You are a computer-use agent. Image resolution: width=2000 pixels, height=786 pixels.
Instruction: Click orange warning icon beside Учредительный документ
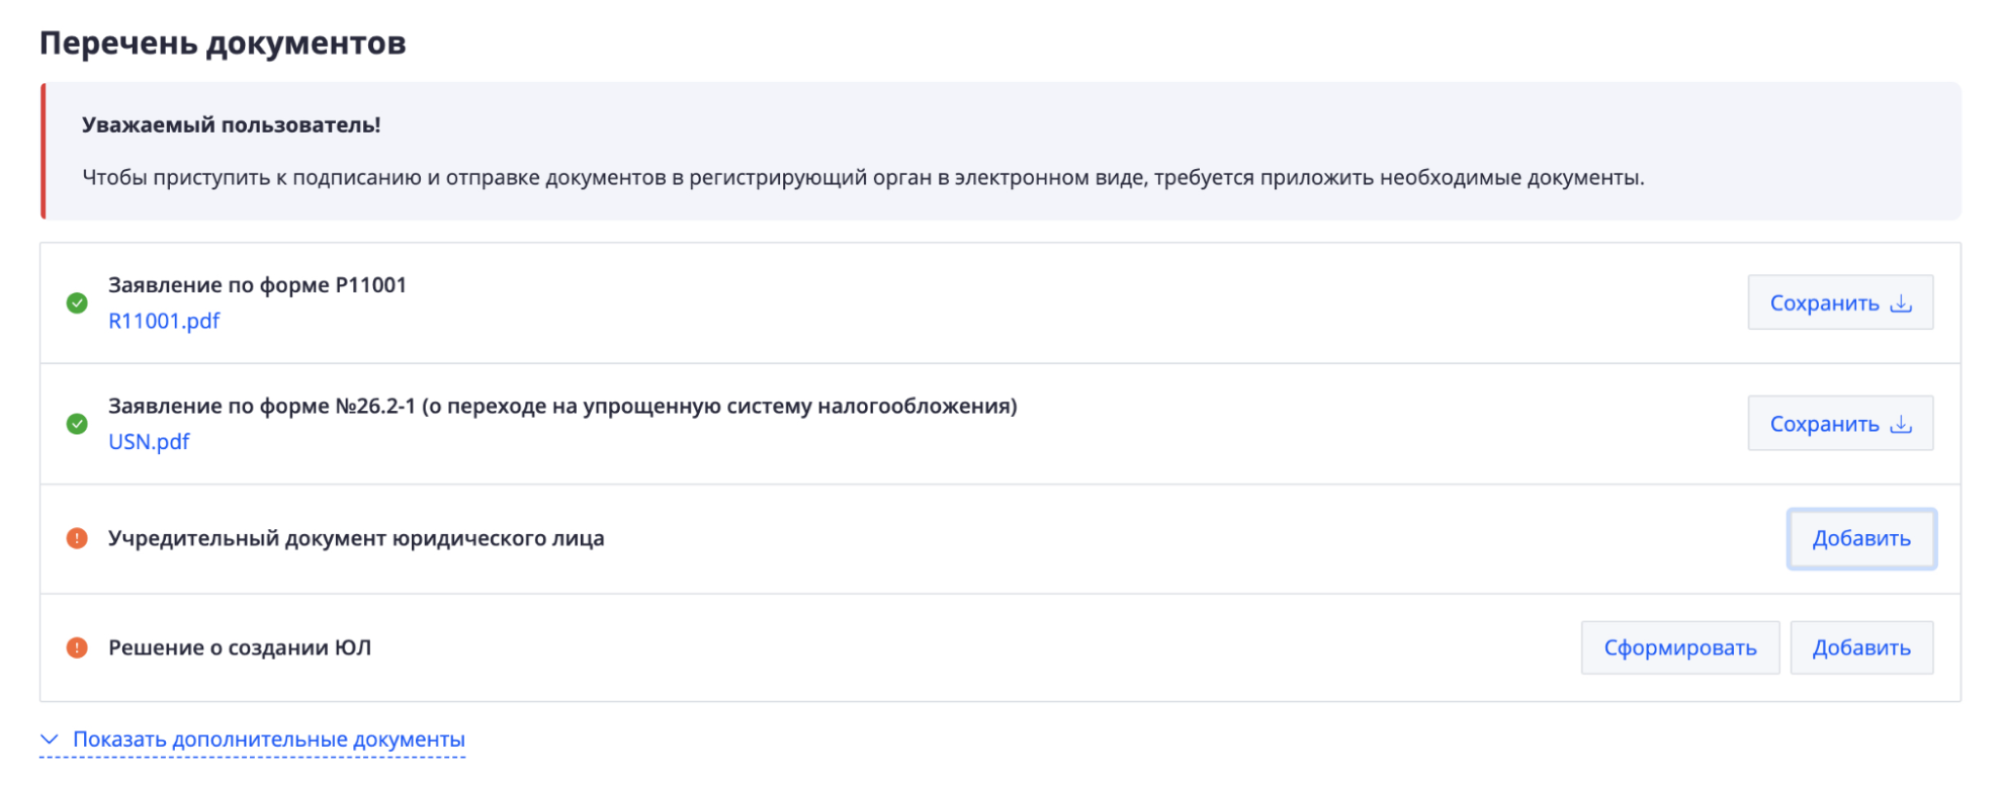point(77,538)
